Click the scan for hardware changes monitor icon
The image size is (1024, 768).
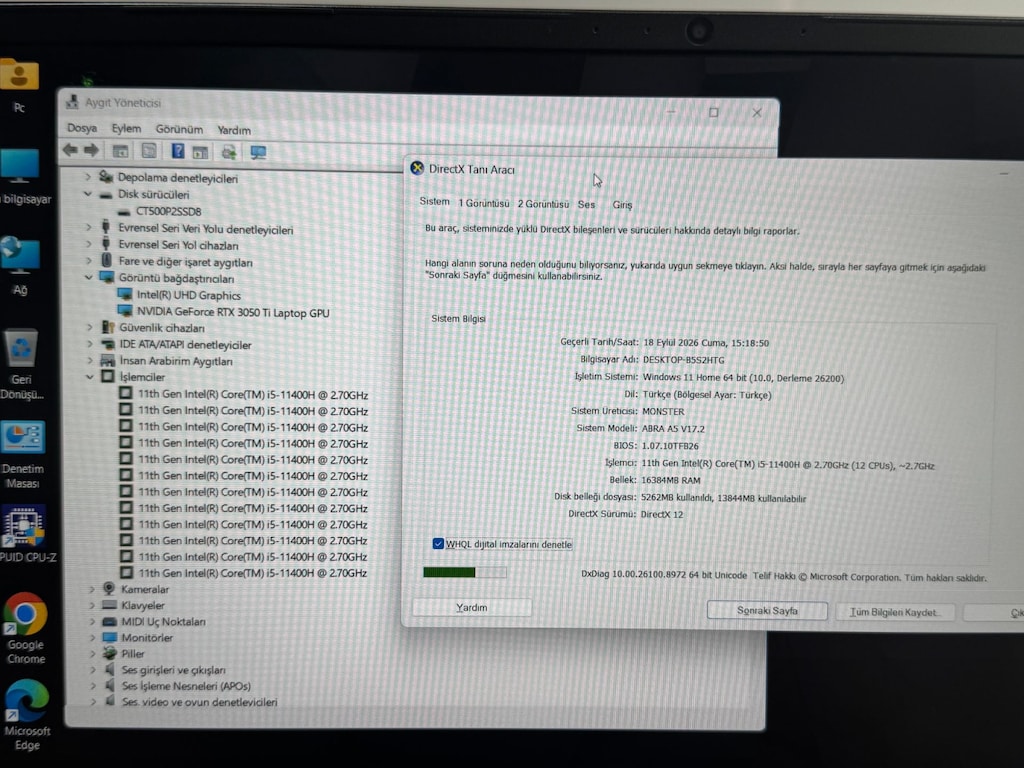(x=258, y=153)
